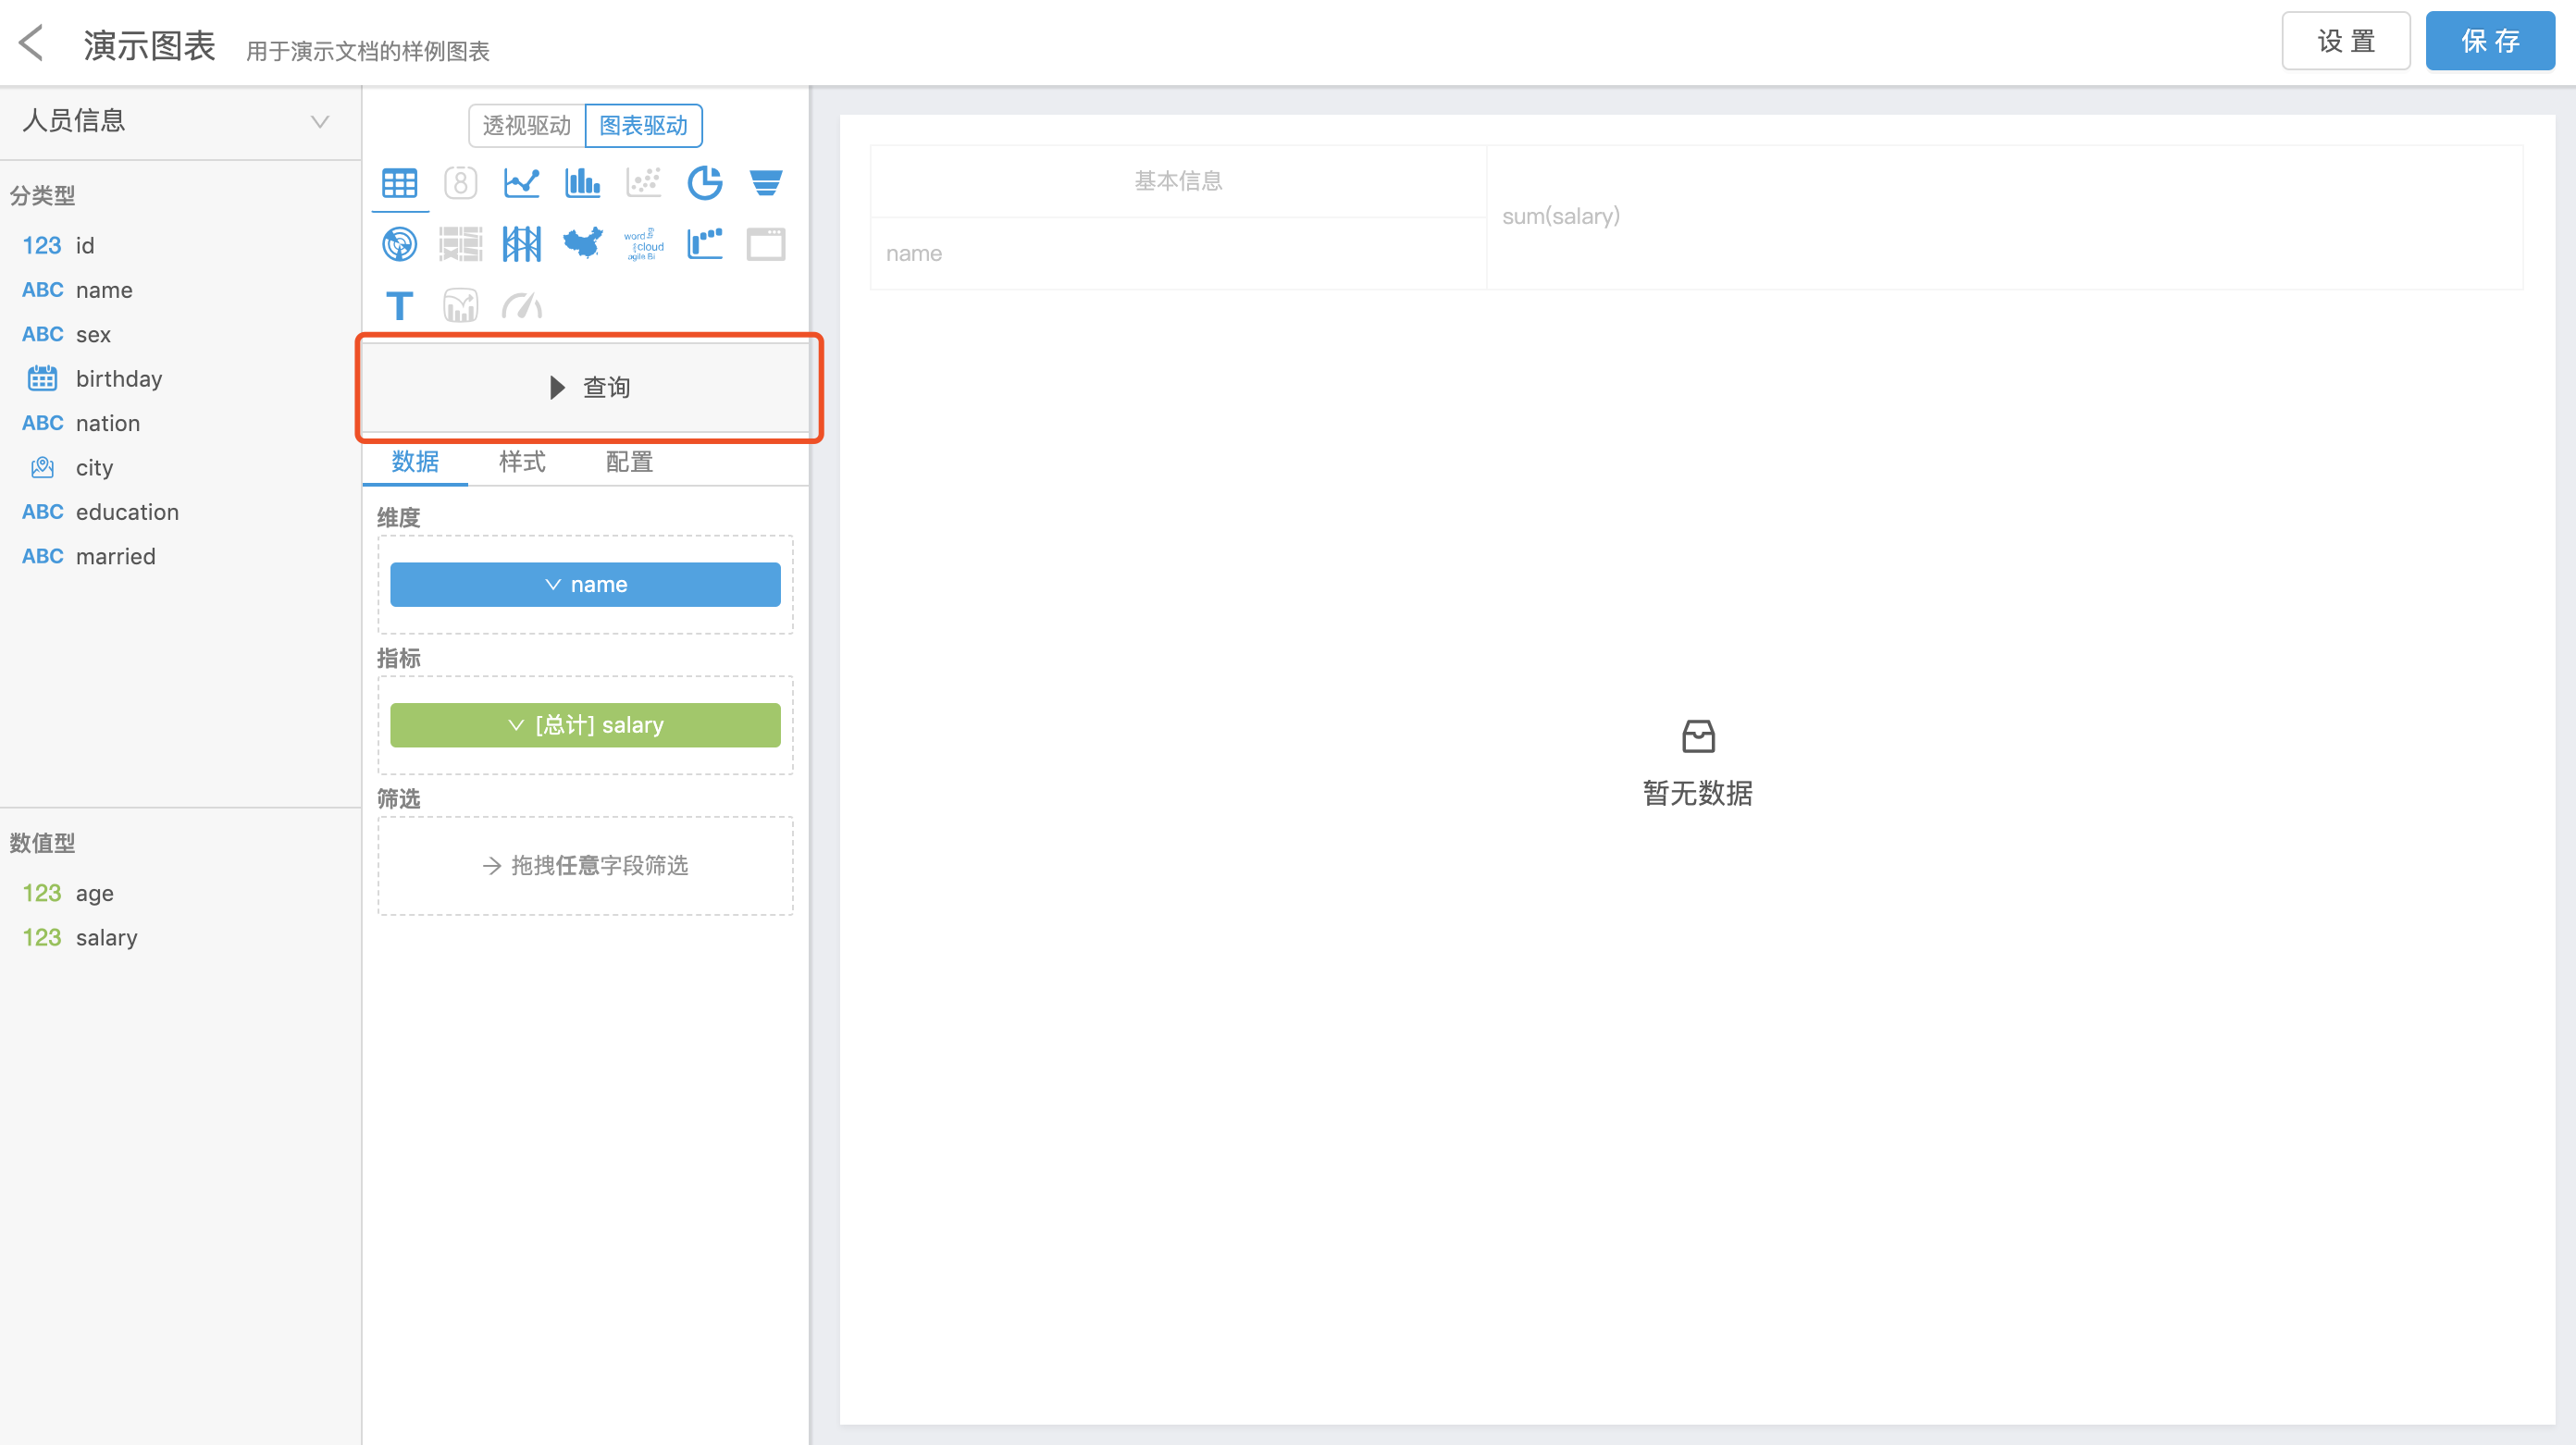Select the radar chart icon

click(x=399, y=243)
